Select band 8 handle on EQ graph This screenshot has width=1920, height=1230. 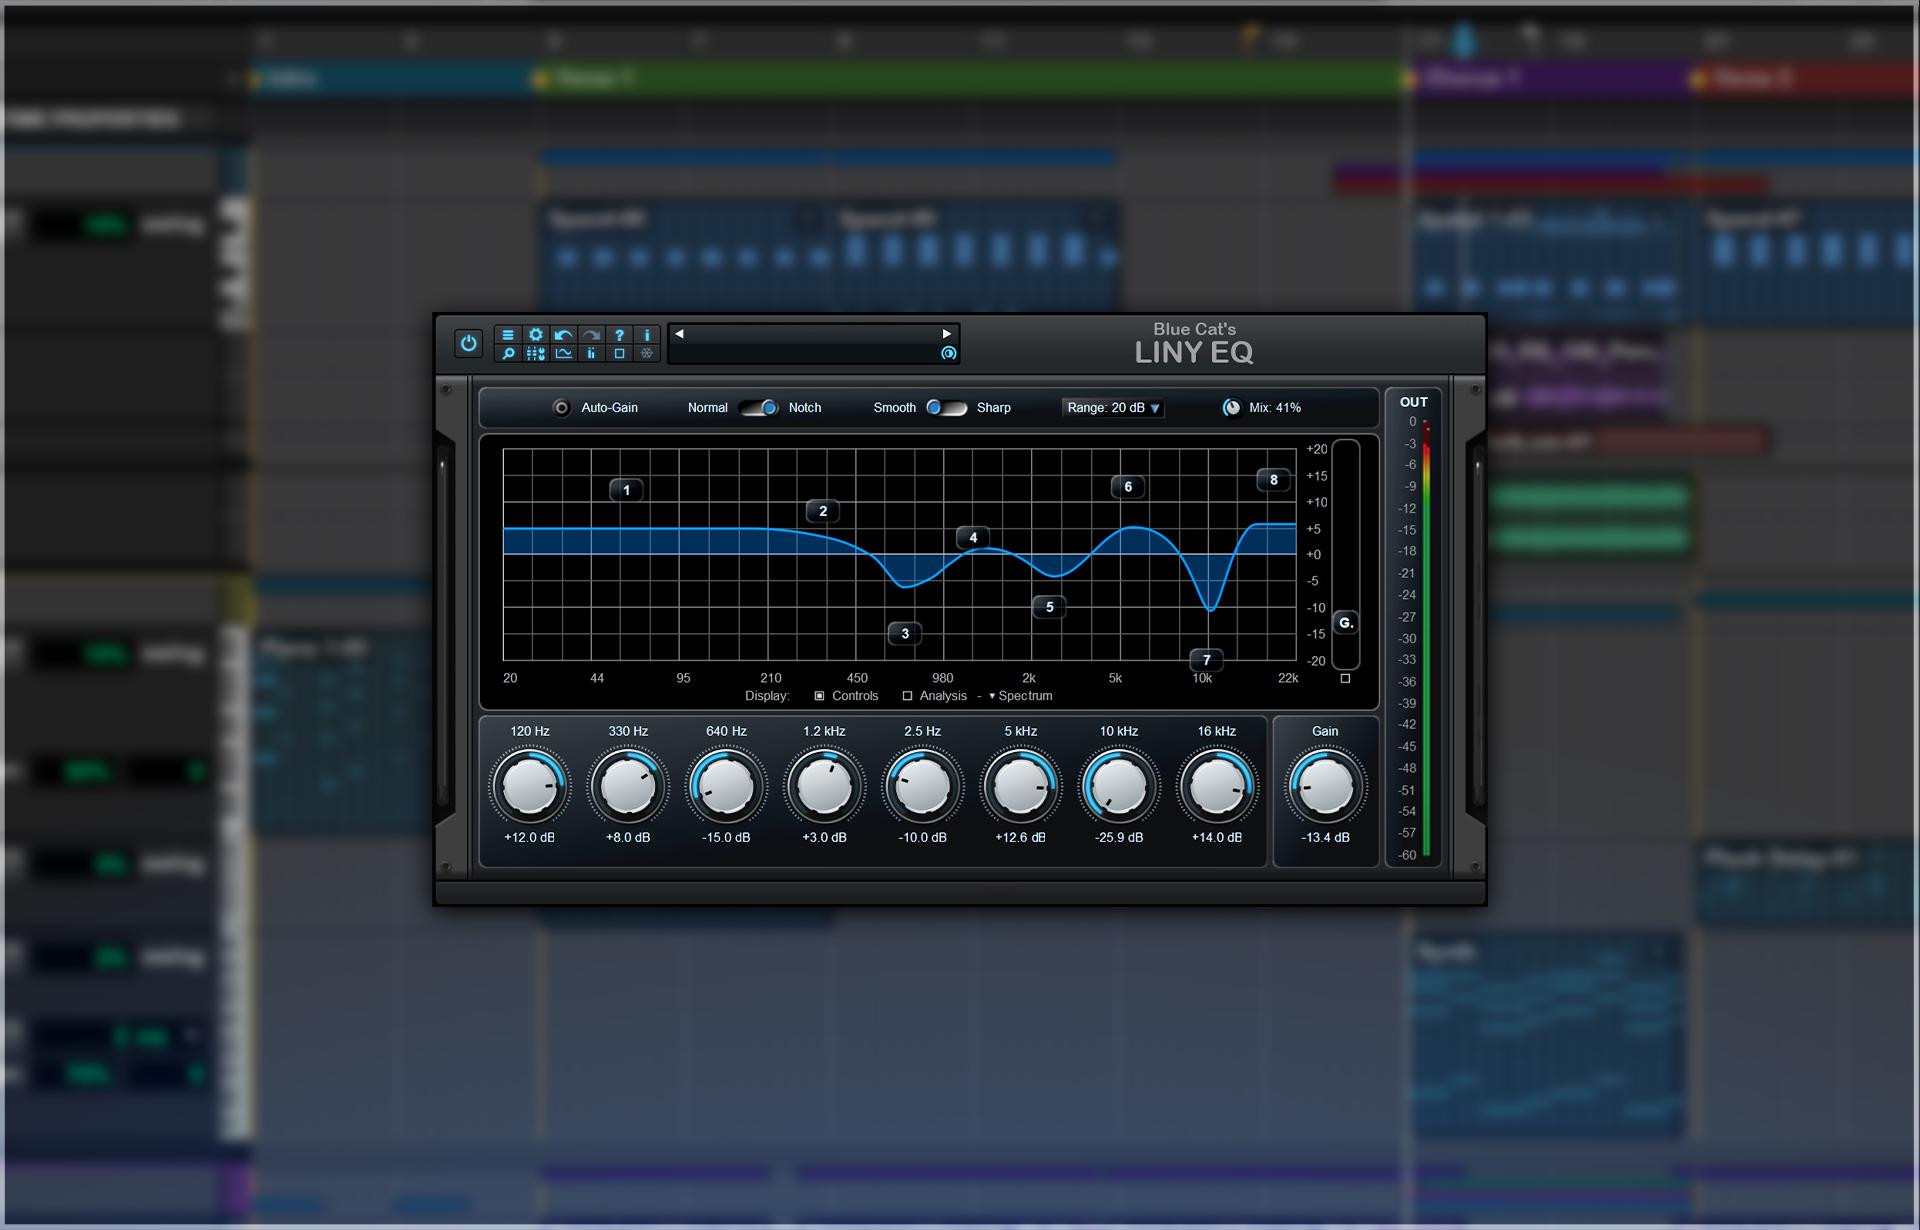click(x=1273, y=480)
